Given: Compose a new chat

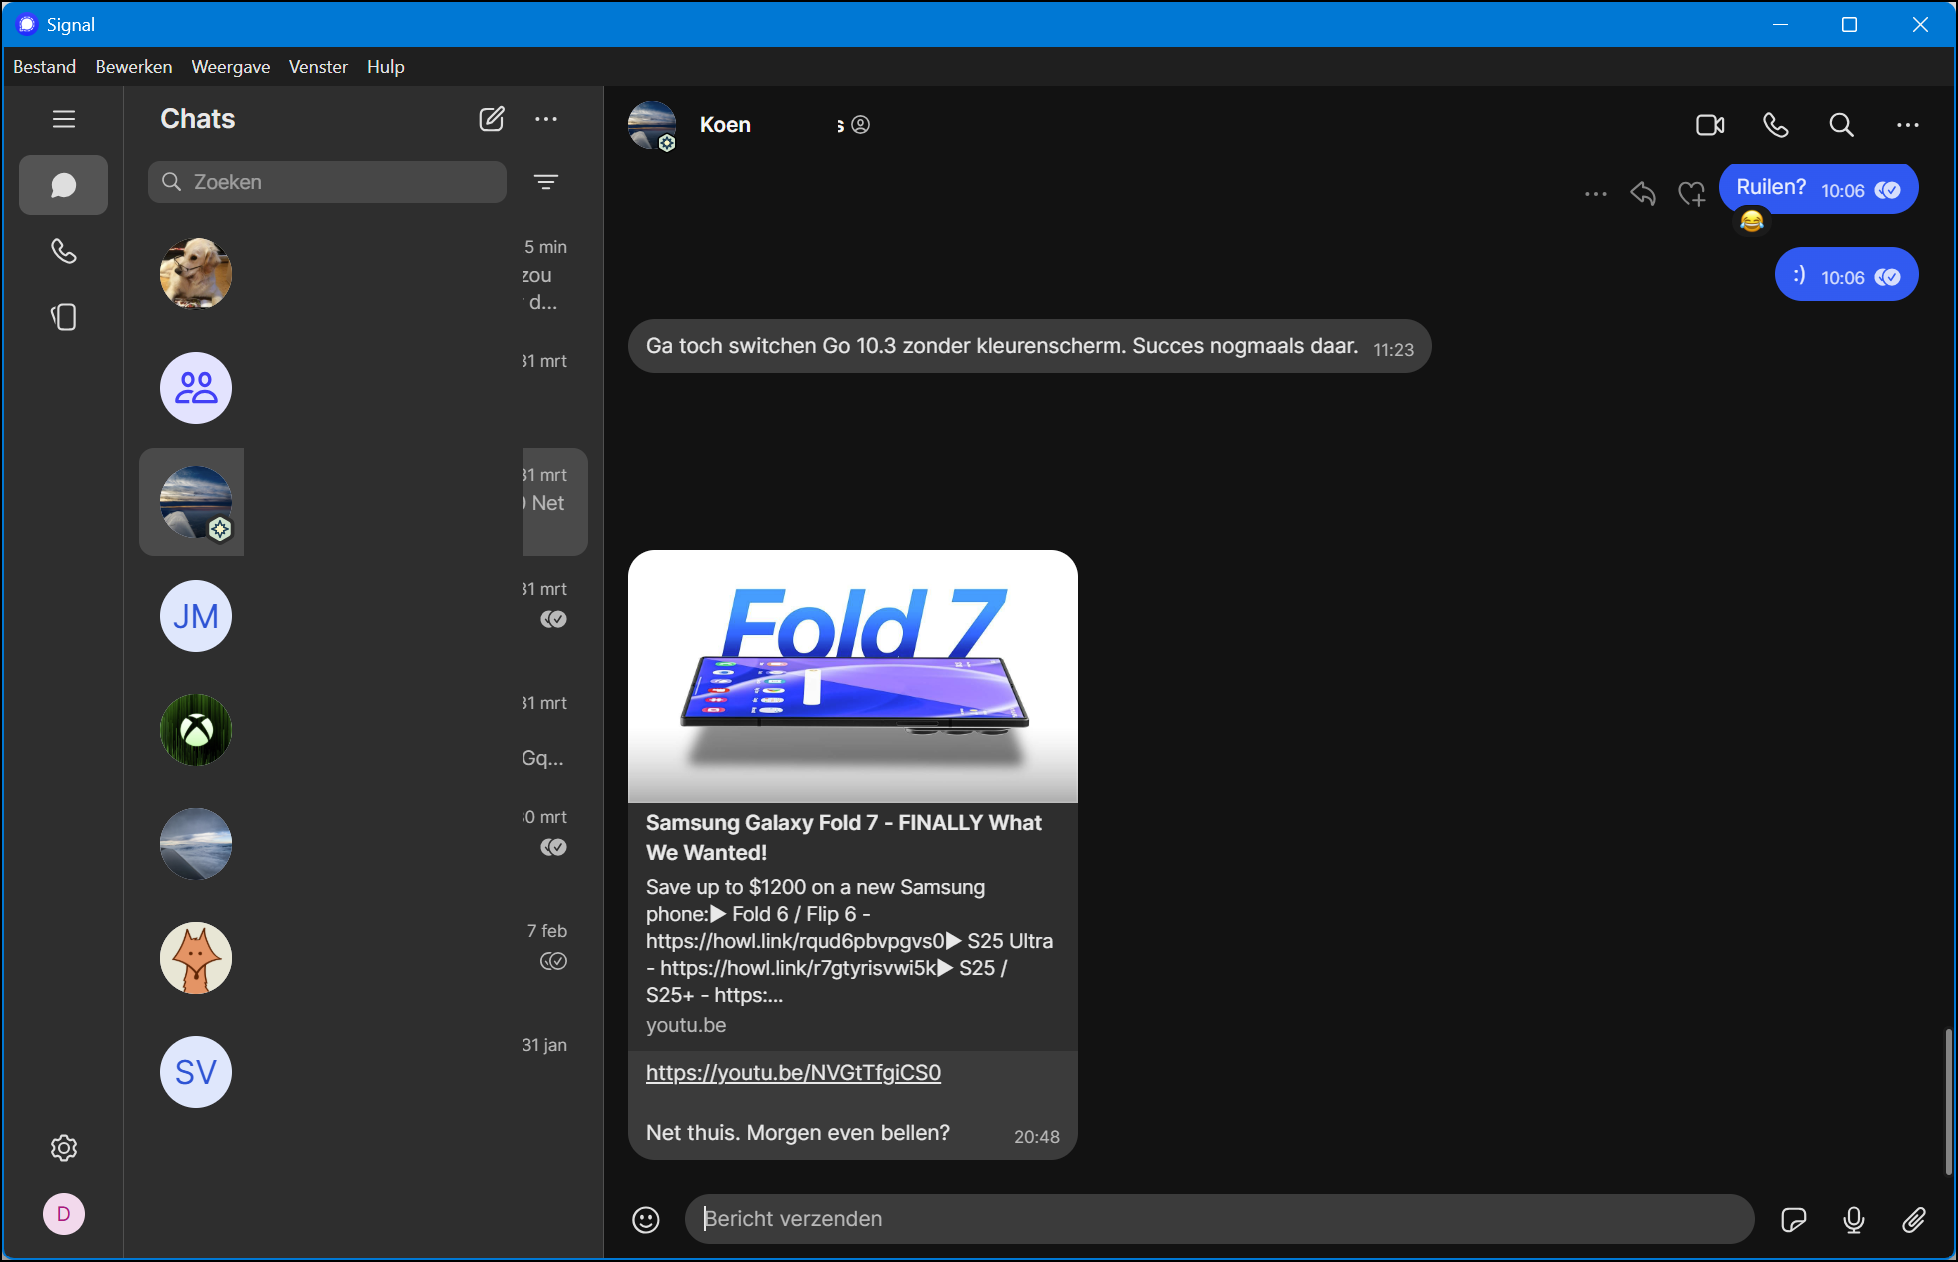Looking at the screenshot, I should click(x=491, y=119).
